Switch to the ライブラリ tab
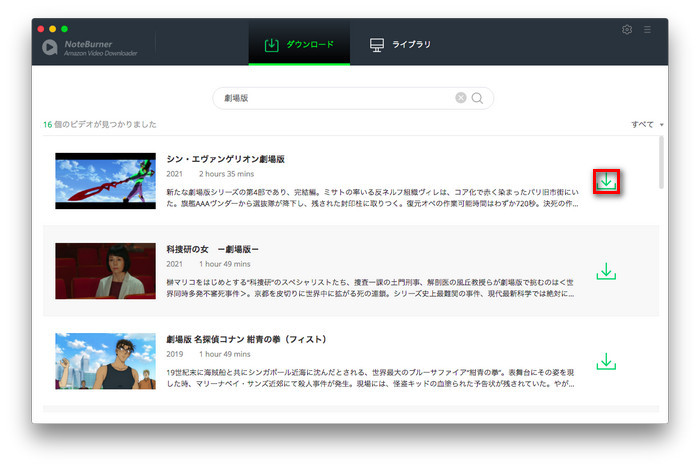This screenshot has width=700, height=469. tap(400, 44)
